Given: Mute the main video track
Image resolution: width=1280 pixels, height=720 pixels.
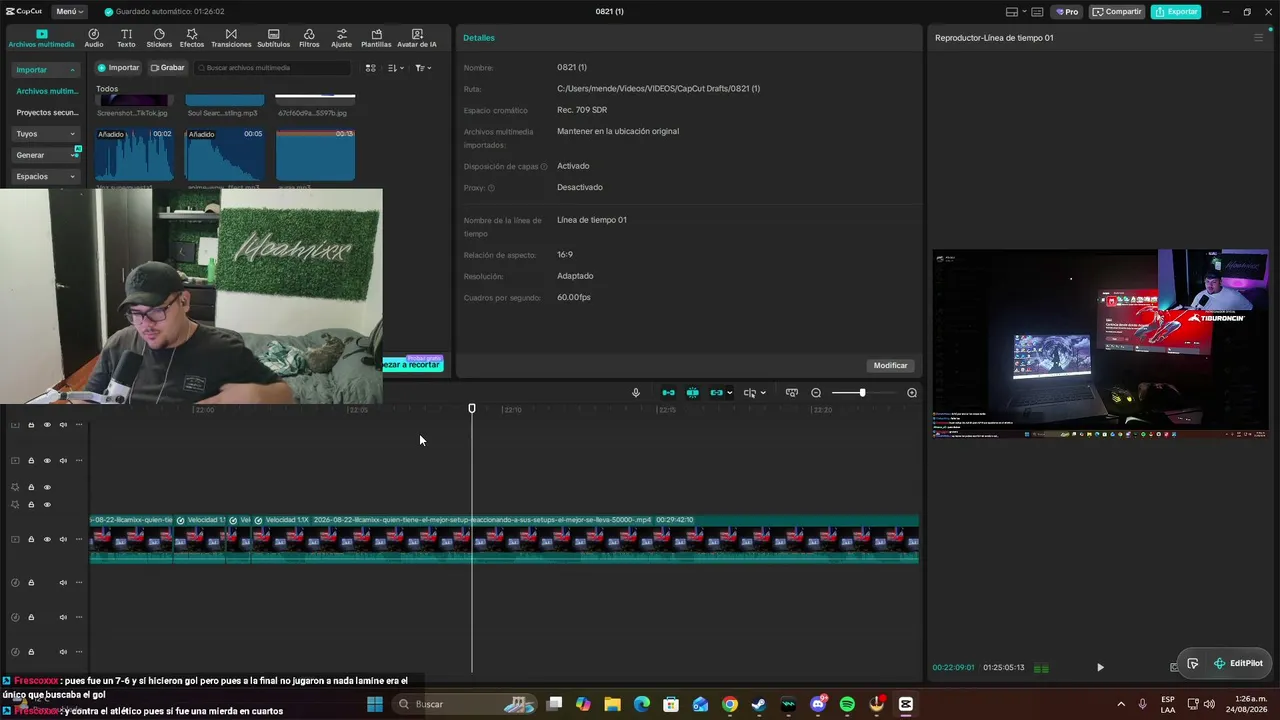Looking at the screenshot, I should pyautogui.click(x=63, y=539).
